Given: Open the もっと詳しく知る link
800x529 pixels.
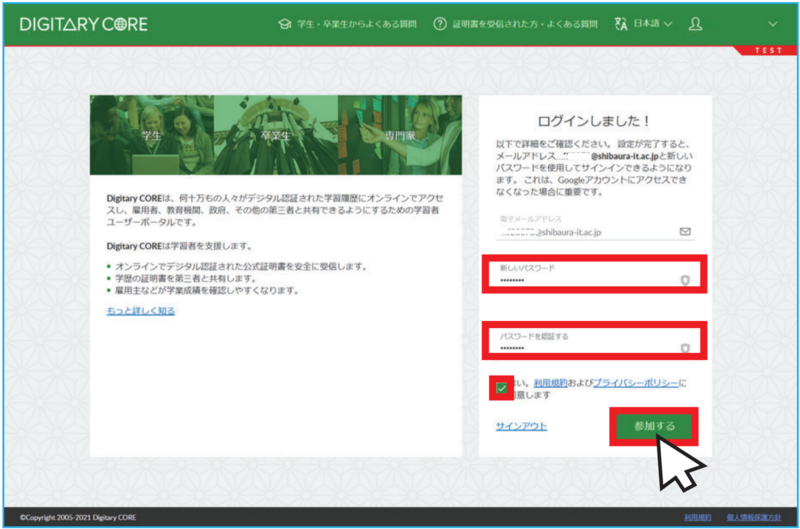Looking at the screenshot, I should coord(141,311).
